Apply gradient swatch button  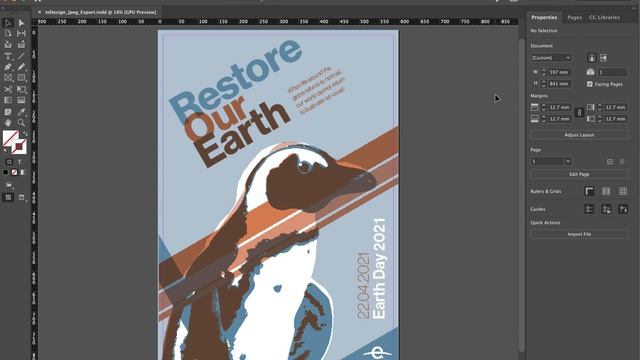point(23,172)
